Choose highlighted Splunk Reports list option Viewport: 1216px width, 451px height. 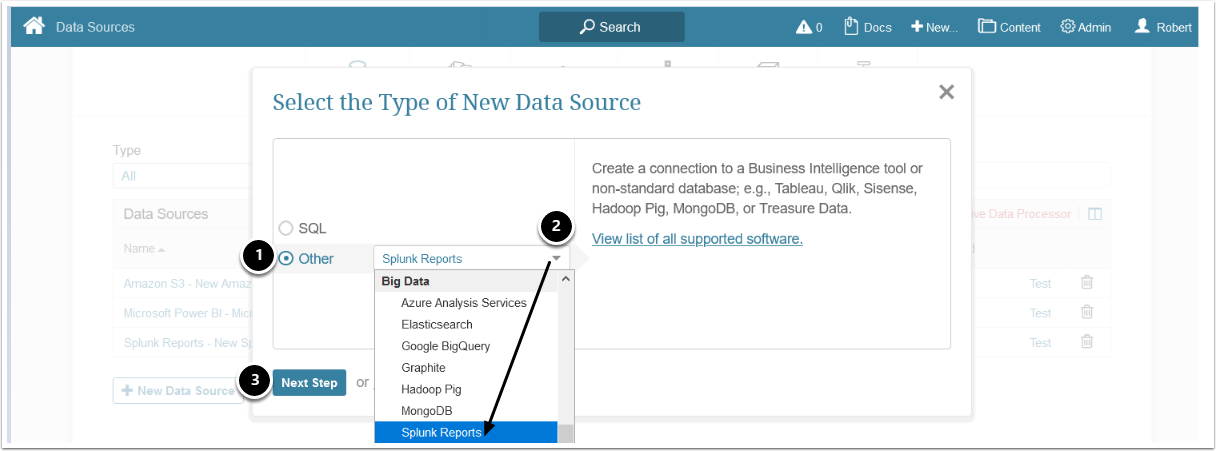click(466, 432)
